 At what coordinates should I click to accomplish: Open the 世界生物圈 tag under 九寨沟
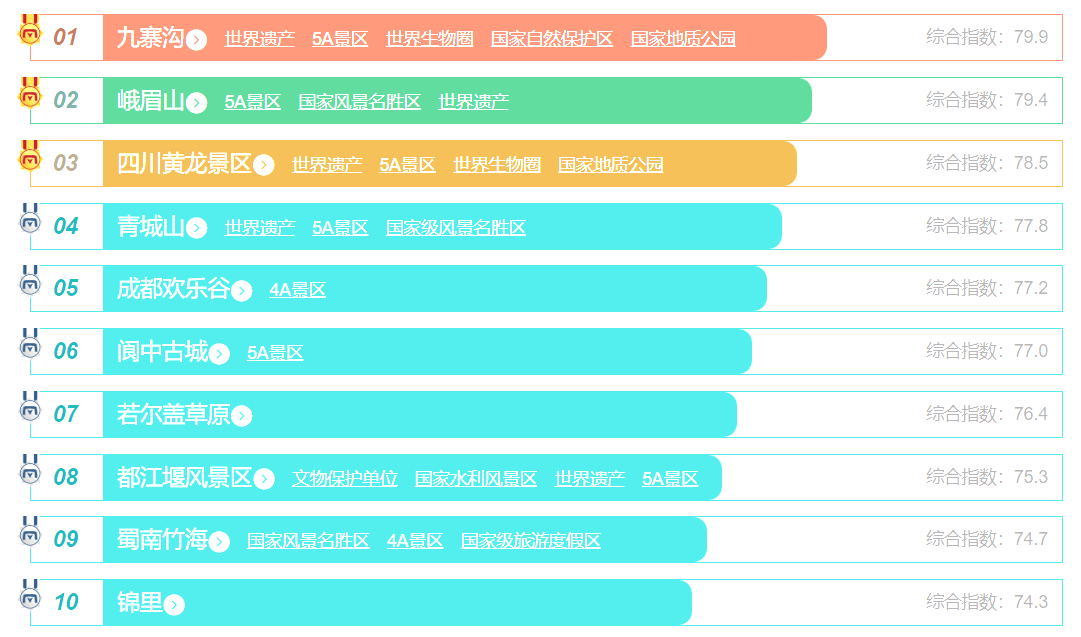click(x=429, y=39)
